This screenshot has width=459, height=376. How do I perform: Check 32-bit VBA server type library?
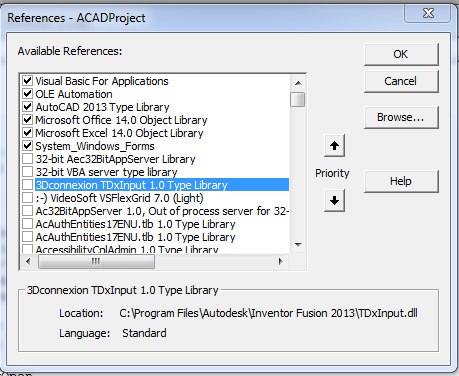pyautogui.click(x=27, y=172)
